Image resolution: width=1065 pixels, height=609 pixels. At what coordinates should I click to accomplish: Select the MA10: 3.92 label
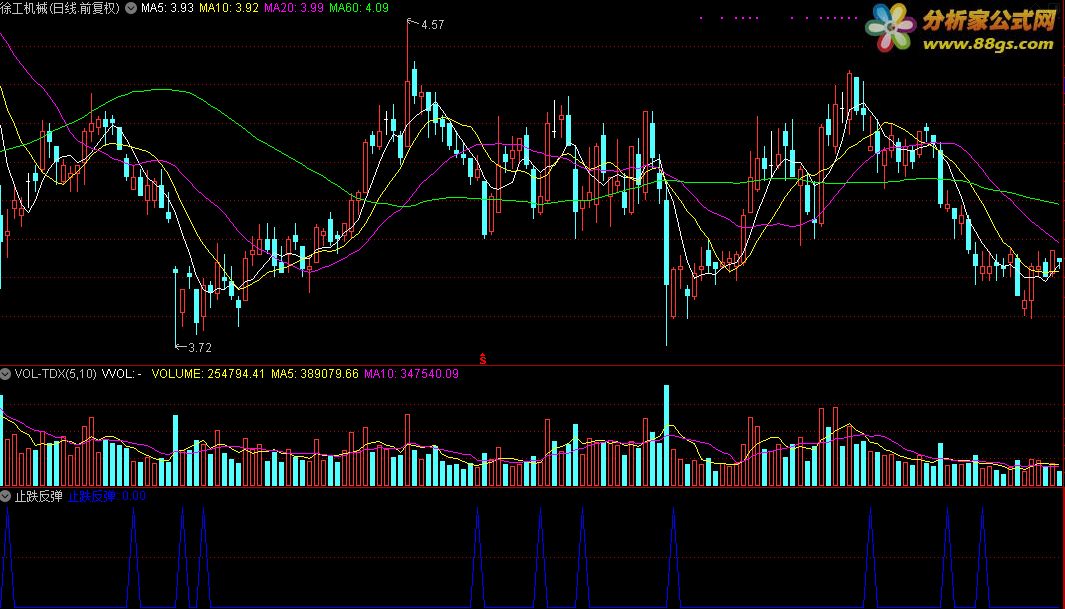coord(229,8)
